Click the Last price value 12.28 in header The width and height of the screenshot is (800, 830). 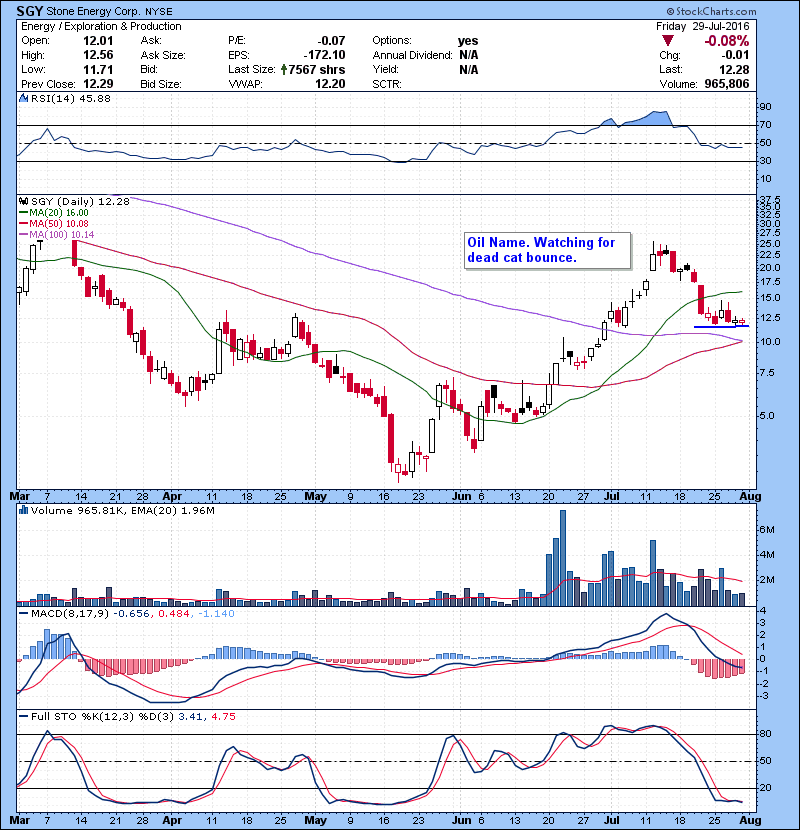coord(734,69)
